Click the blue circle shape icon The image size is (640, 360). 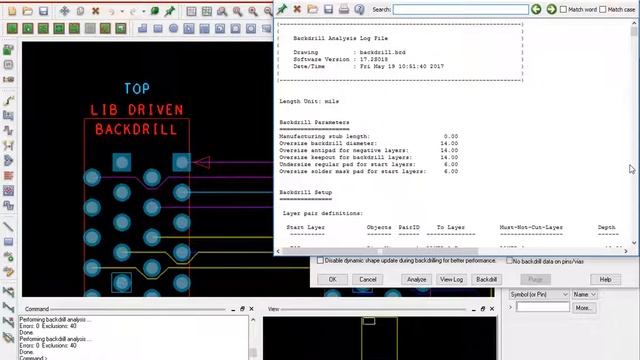[173, 28]
